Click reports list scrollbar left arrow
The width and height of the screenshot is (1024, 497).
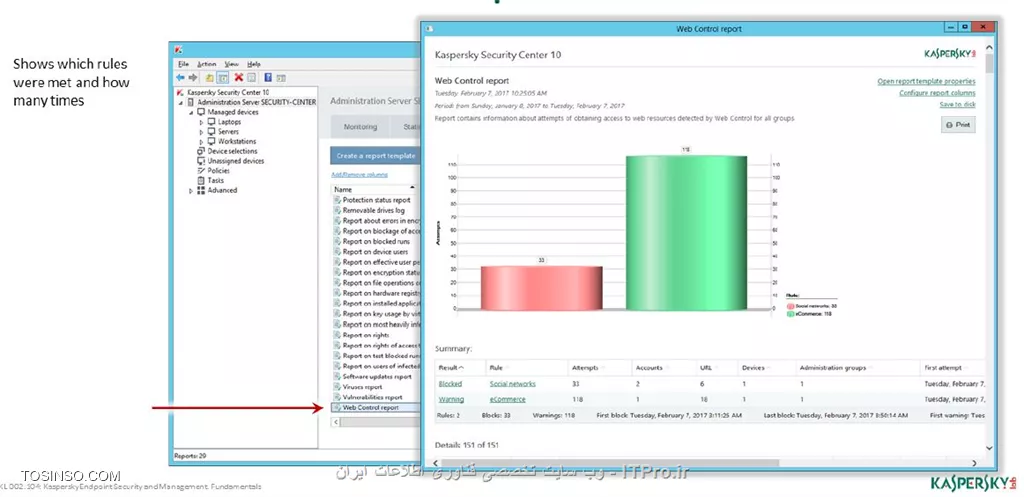tap(336, 423)
